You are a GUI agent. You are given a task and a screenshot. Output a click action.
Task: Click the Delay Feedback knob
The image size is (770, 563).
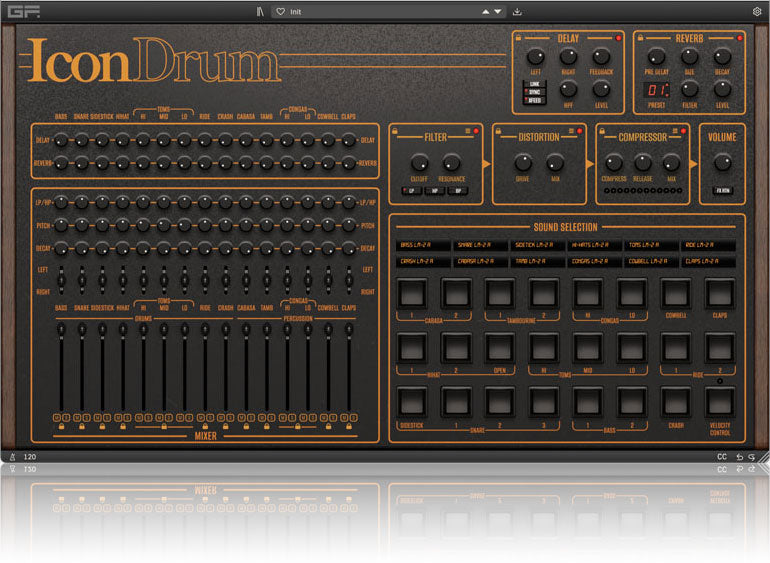click(x=601, y=56)
